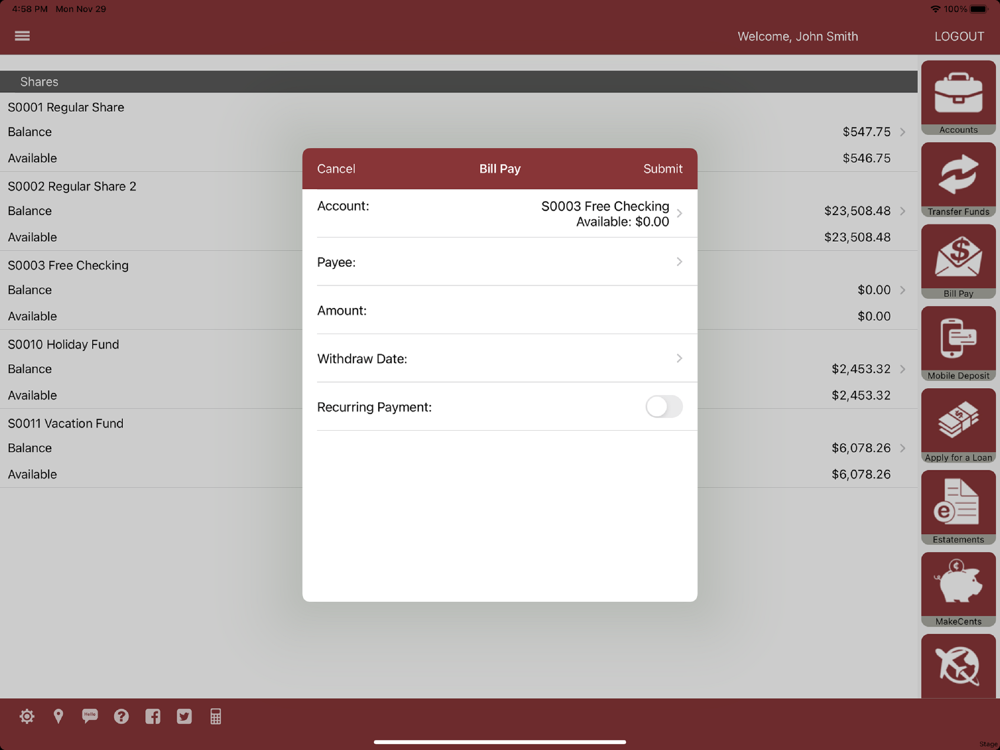This screenshot has width=1000, height=750.
Task: Click the $547.75 balance value
Action: click(x=866, y=132)
